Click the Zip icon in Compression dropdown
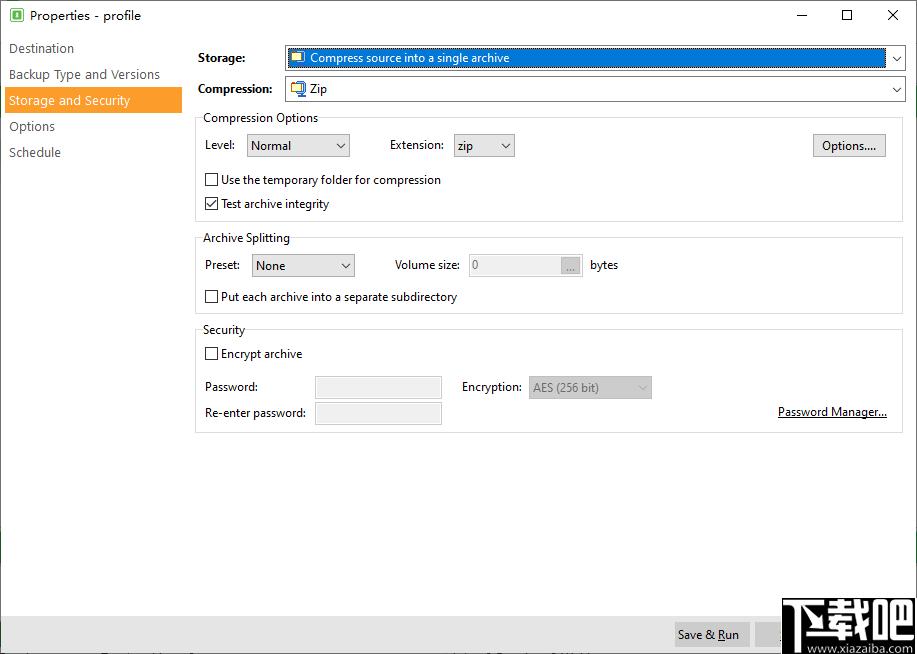Screen dimensions: 917x654 coord(298,89)
